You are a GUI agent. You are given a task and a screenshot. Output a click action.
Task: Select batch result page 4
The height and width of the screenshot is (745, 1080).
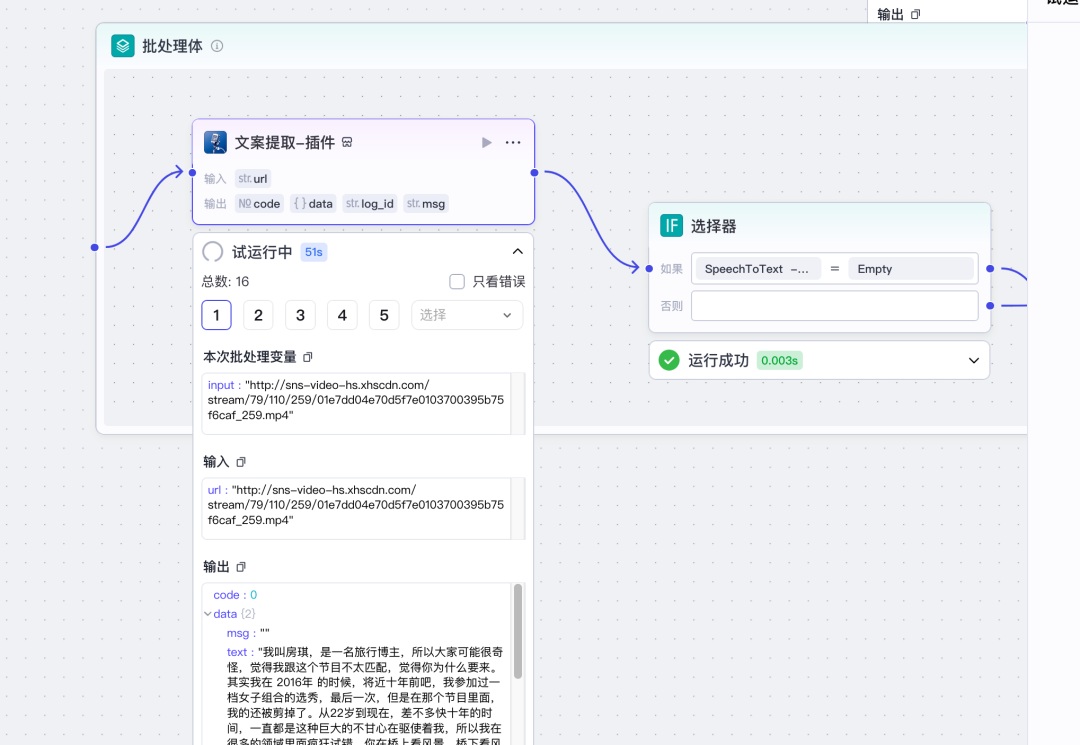[x=342, y=315]
